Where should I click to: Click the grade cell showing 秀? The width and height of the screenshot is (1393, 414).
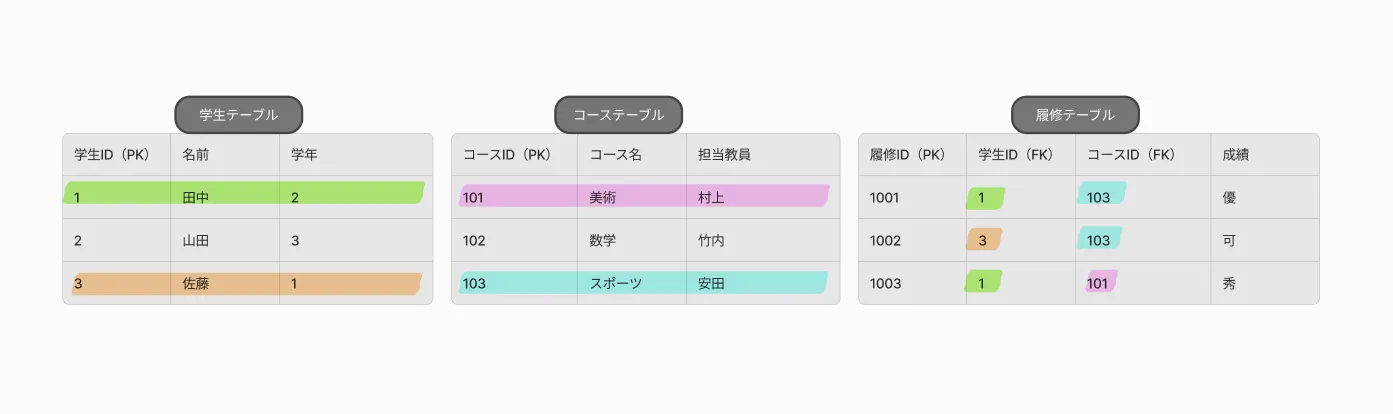coord(1265,283)
